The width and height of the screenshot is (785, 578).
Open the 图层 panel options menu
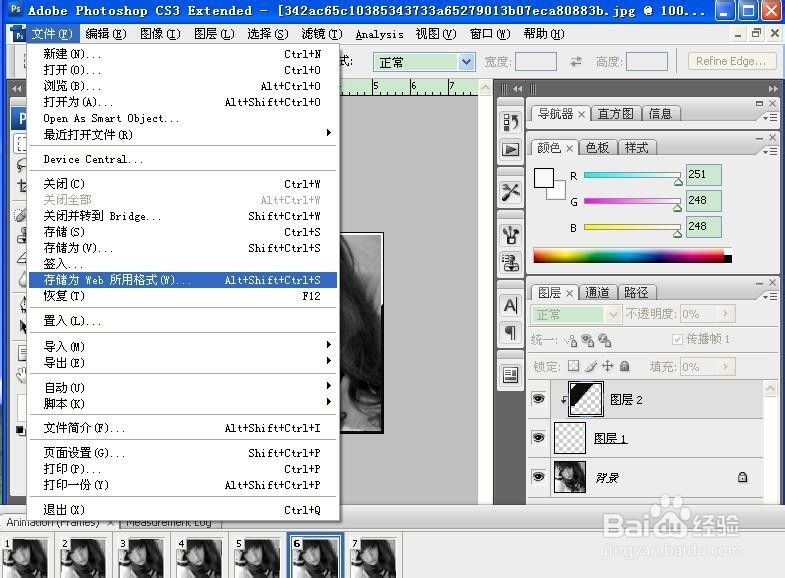coord(770,296)
